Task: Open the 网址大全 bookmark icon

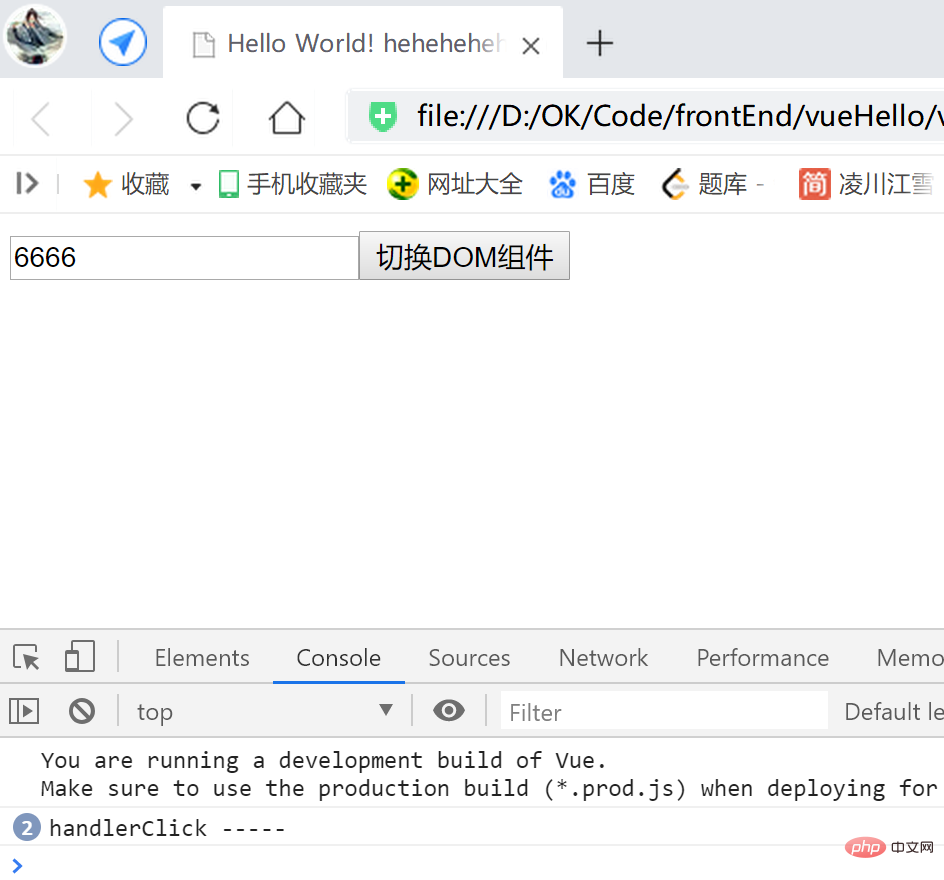Action: click(402, 184)
